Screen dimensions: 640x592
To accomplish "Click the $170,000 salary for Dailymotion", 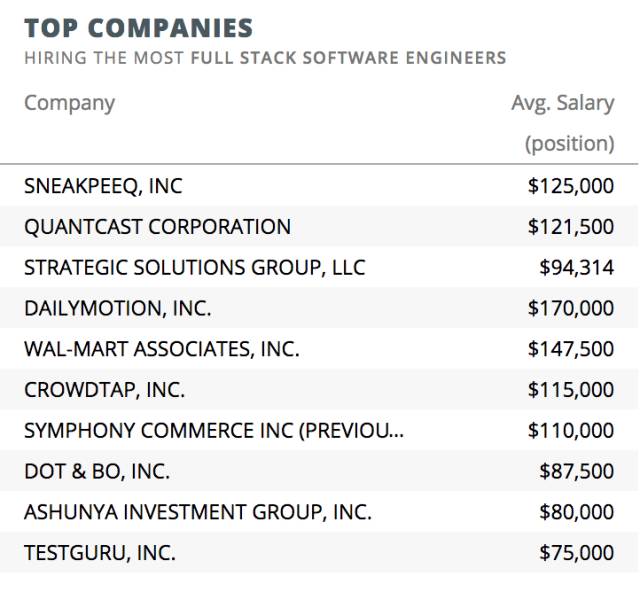I will pos(570,309).
